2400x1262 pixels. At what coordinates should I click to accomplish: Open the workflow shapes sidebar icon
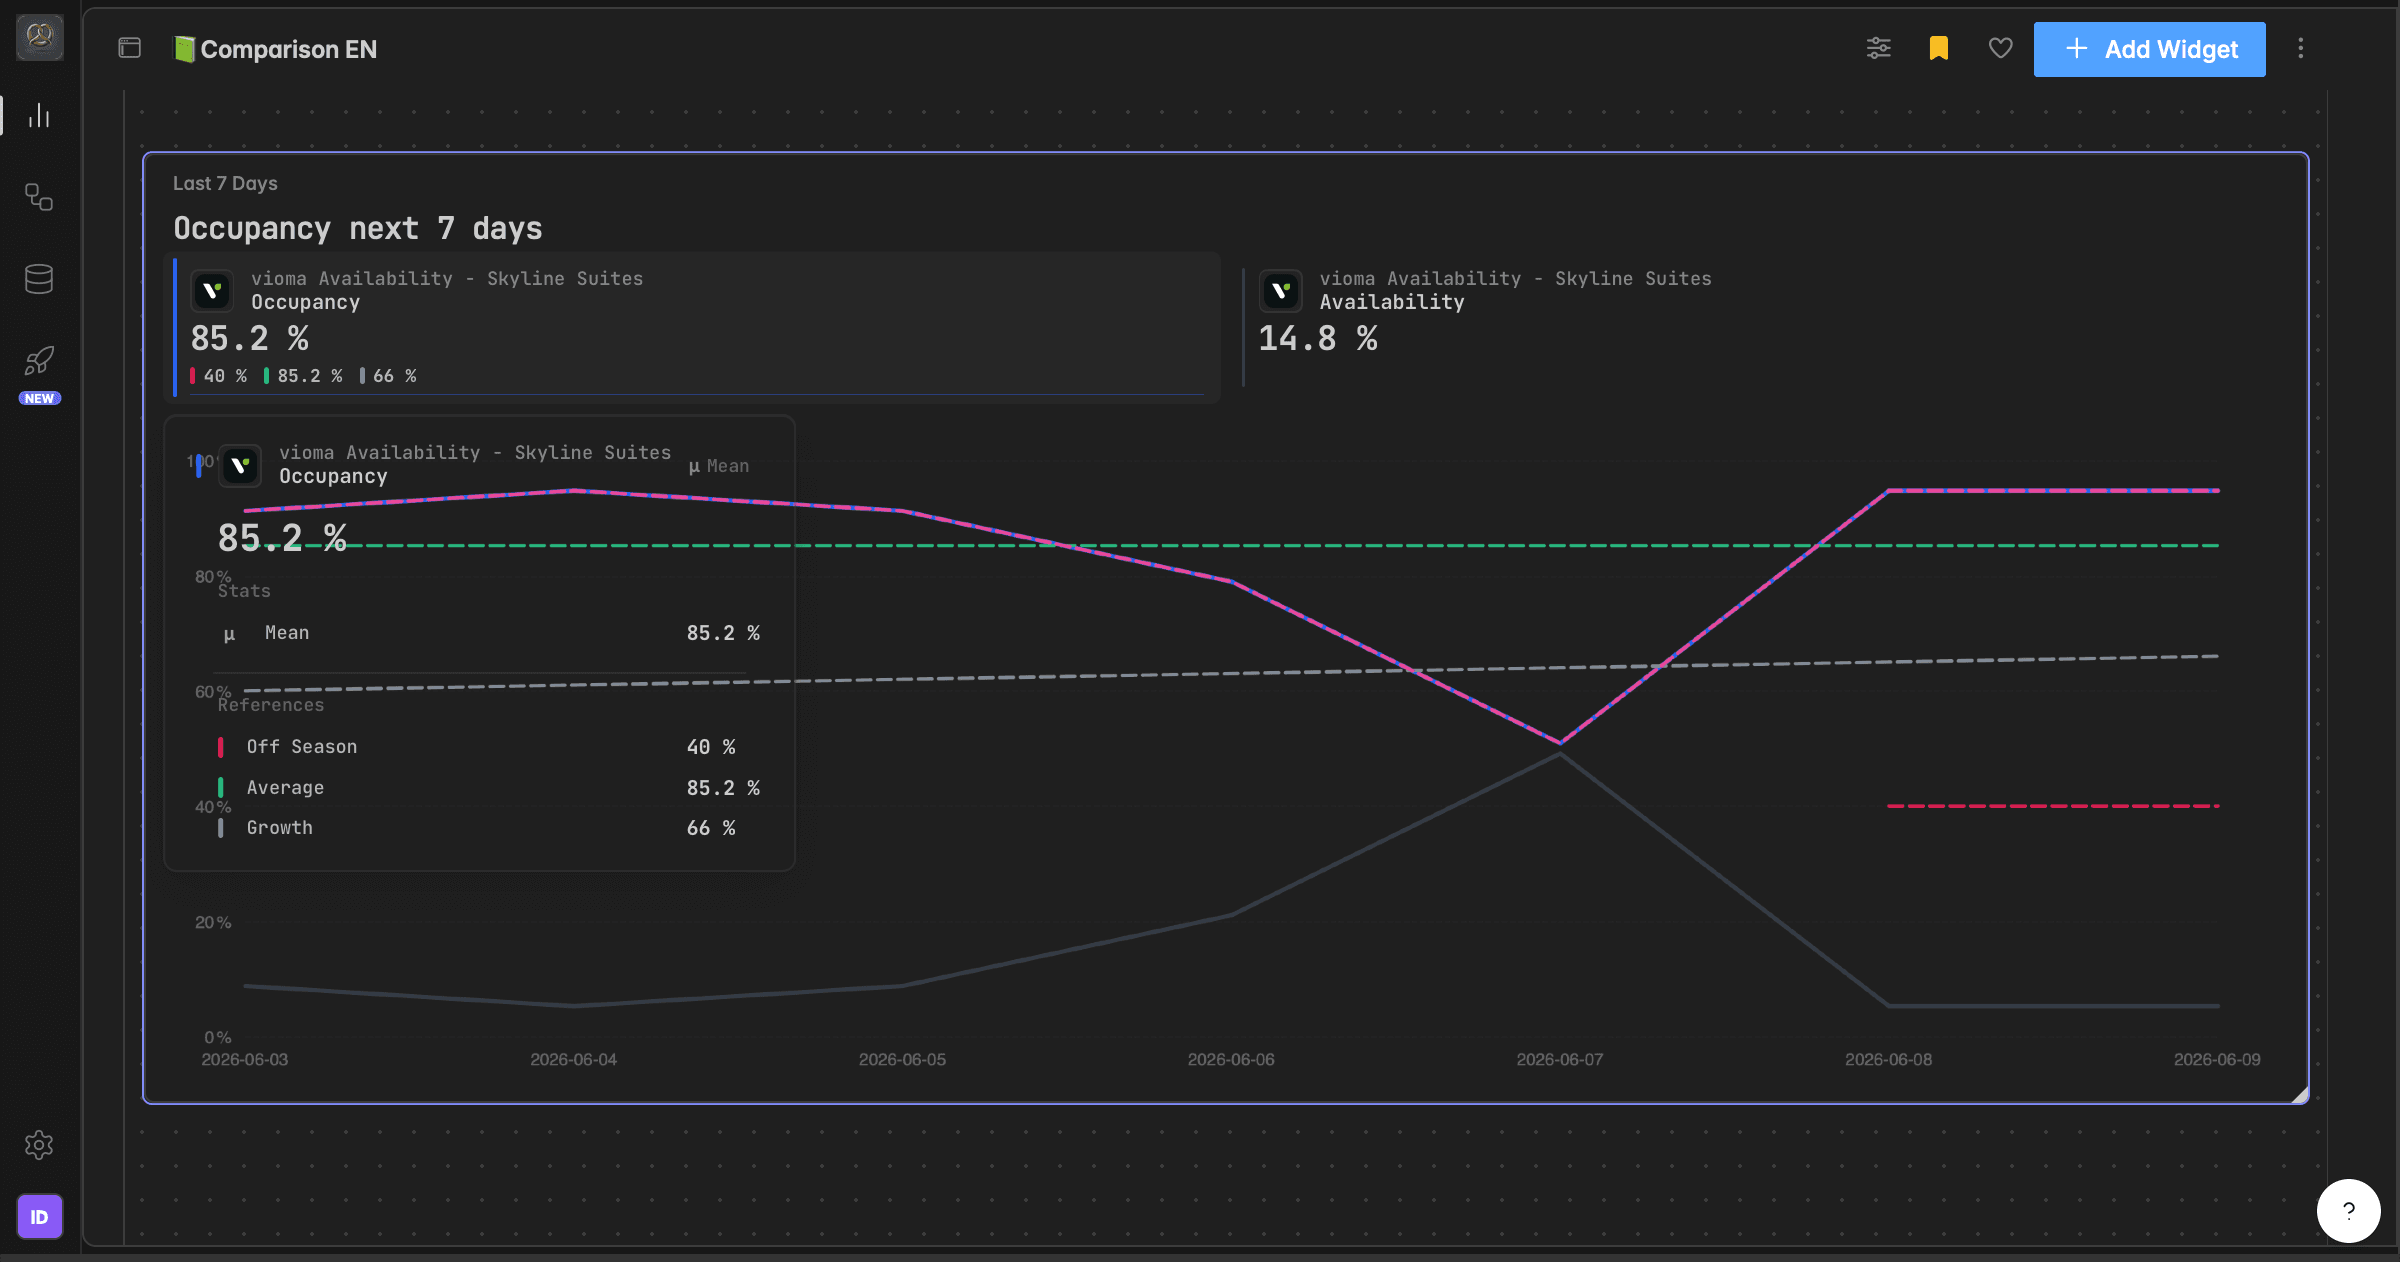pyautogui.click(x=39, y=197)
